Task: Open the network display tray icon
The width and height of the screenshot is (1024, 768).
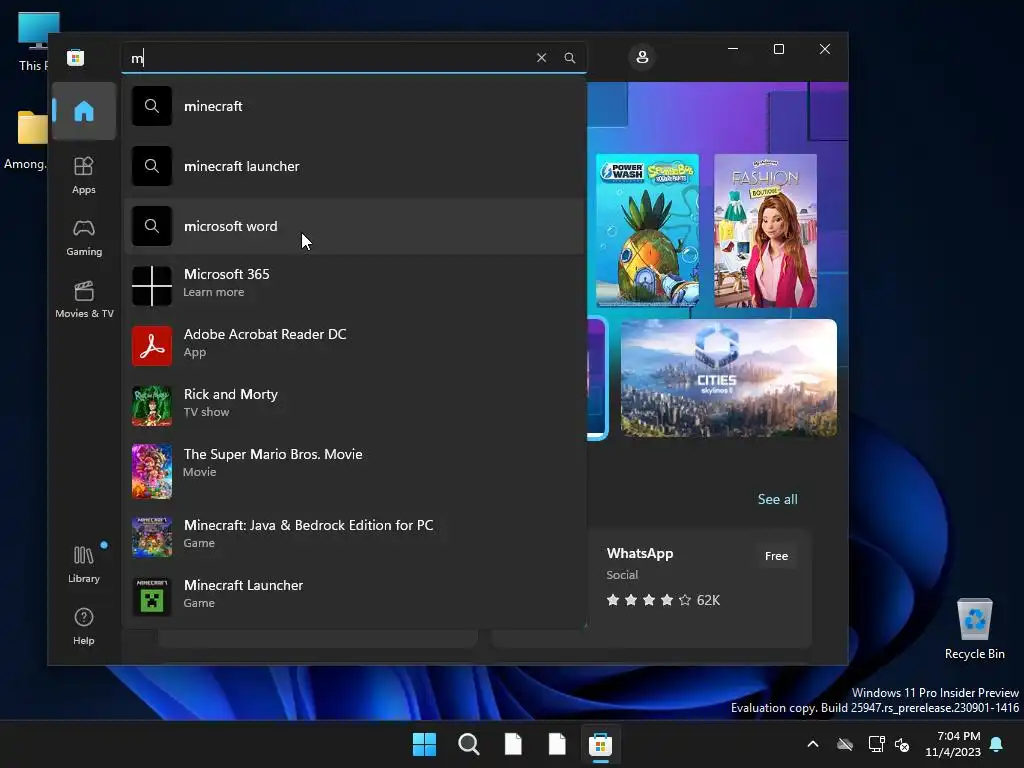Action: click(x=876, y=744)
